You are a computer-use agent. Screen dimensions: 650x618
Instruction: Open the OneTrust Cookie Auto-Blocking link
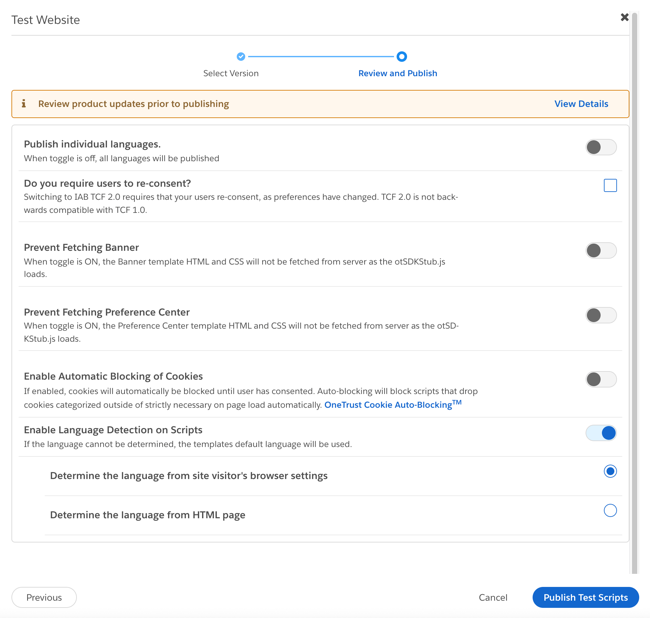pyautogui.click(x=393, y=405)
